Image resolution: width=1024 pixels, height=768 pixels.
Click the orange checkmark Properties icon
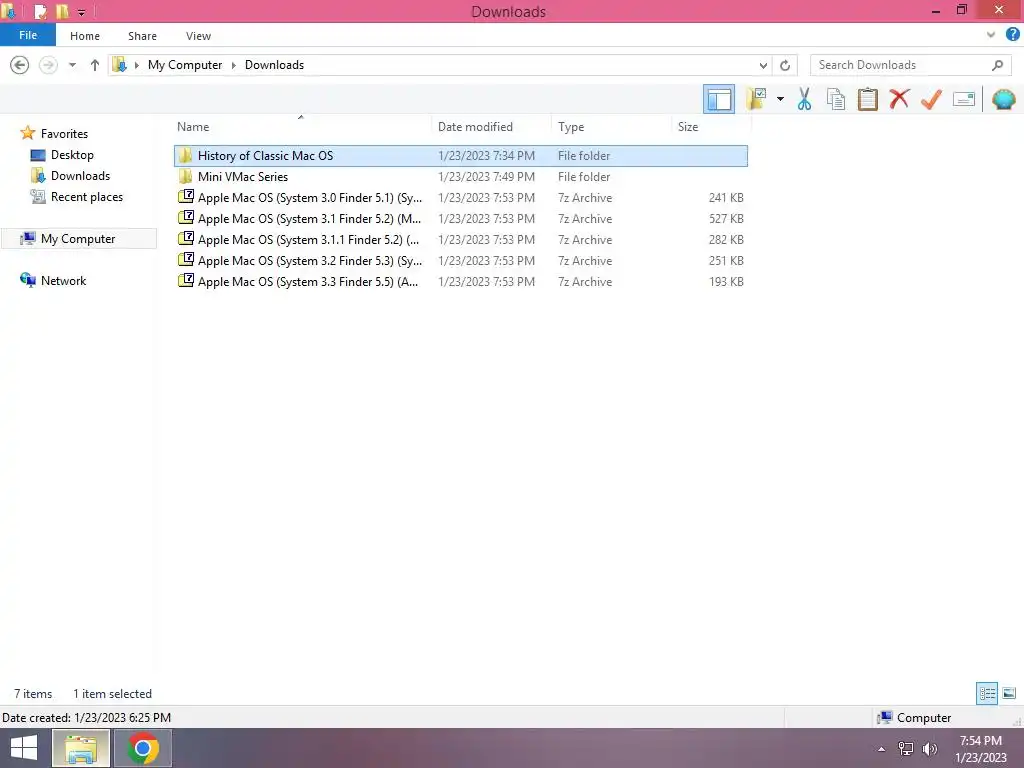pos(931,99)
